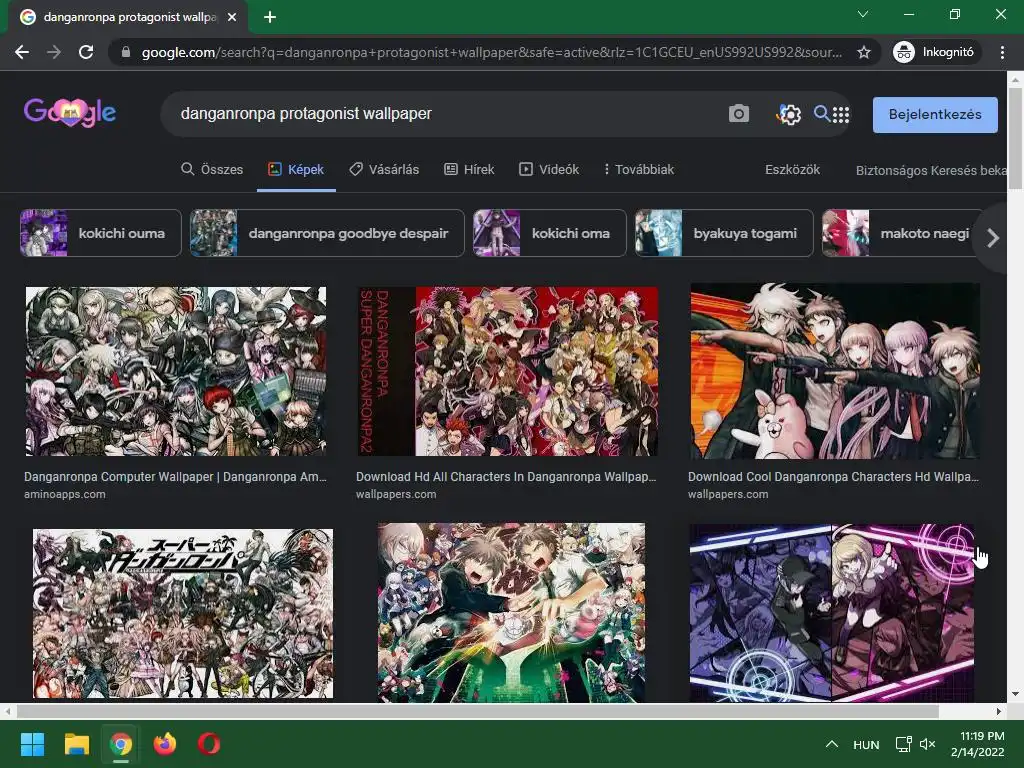
Task: Click the browser forward arrow
Action: click(54, 52)
